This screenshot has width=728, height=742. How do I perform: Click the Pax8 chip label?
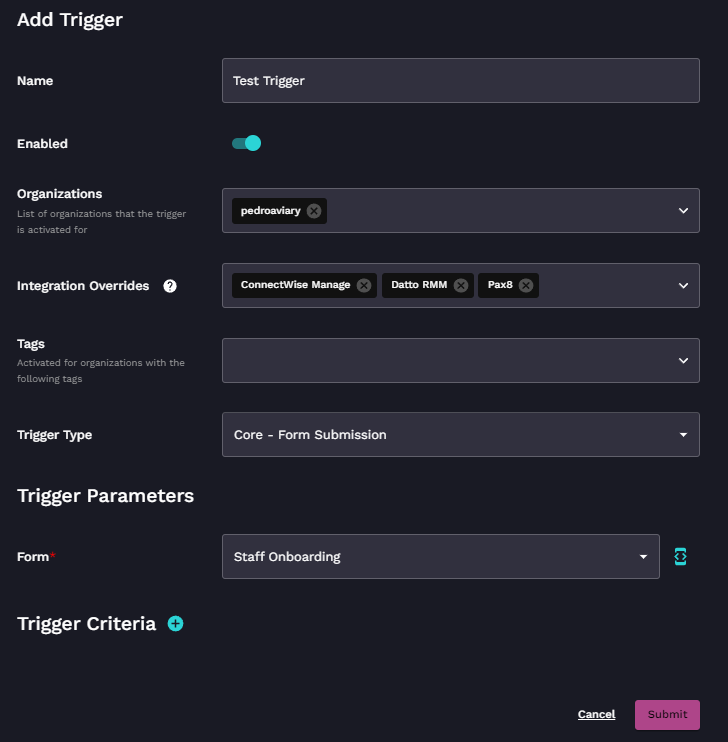click(499, 285)
